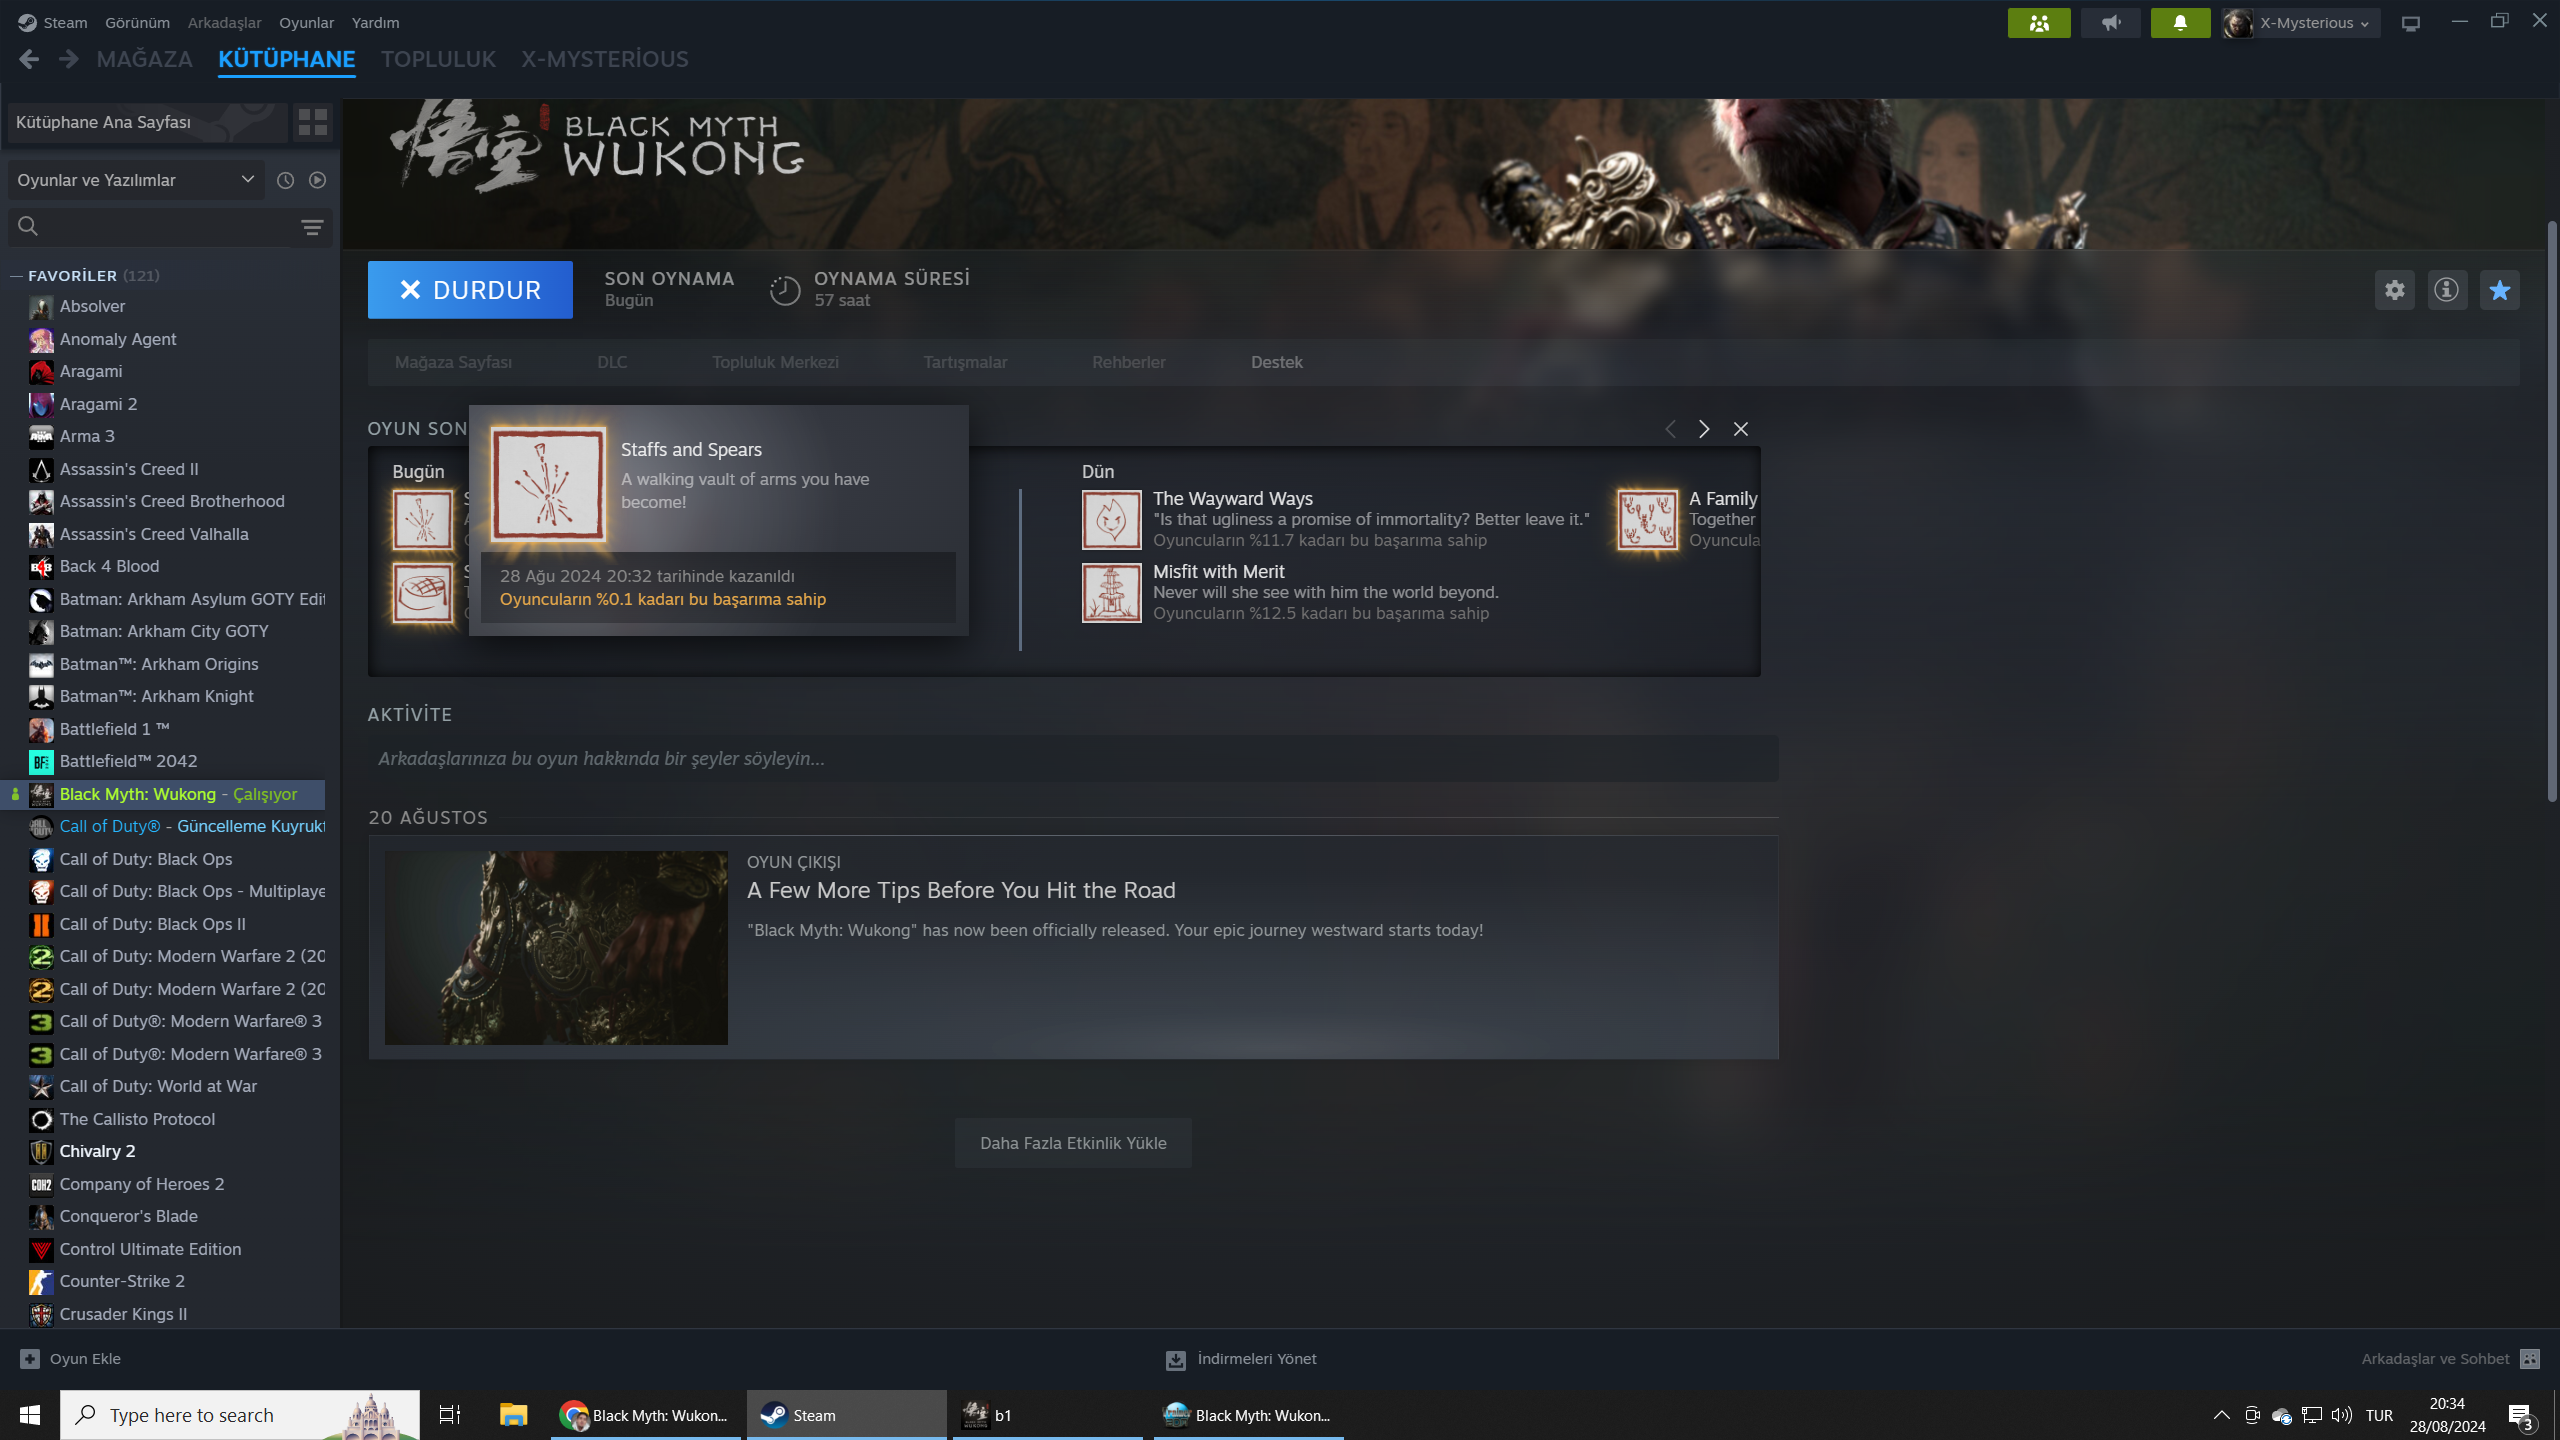Open Destek link
The image size is (2560, 1440).
click(x=1276, y=363)
